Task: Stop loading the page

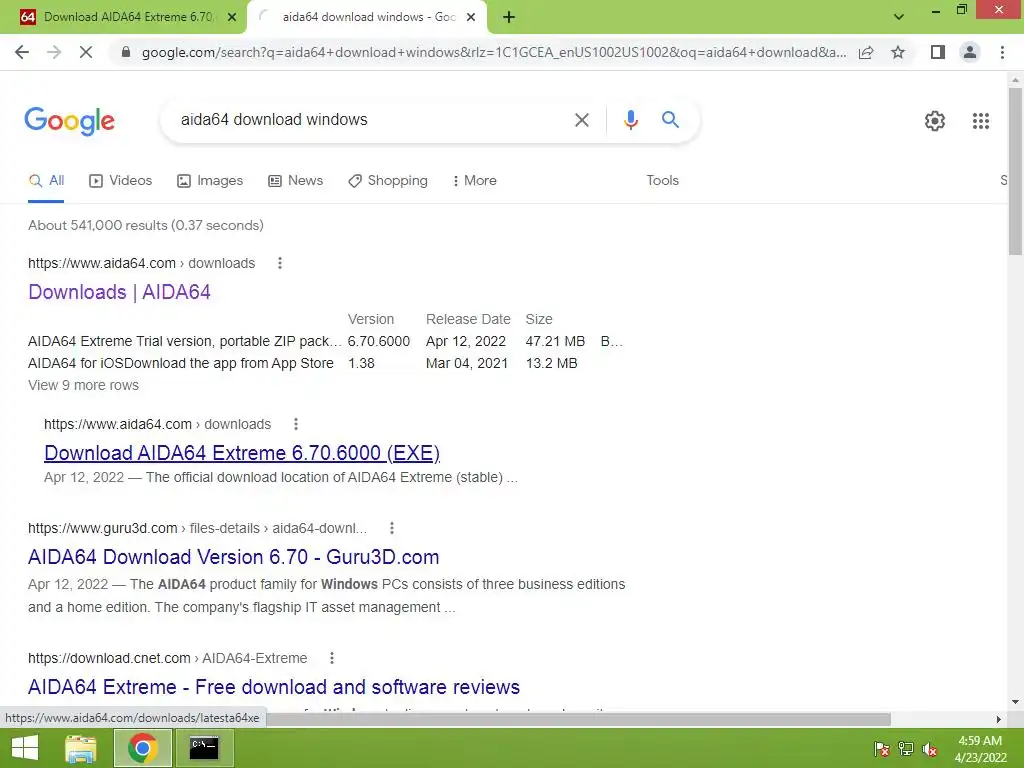Action: (x=86, y=52)
